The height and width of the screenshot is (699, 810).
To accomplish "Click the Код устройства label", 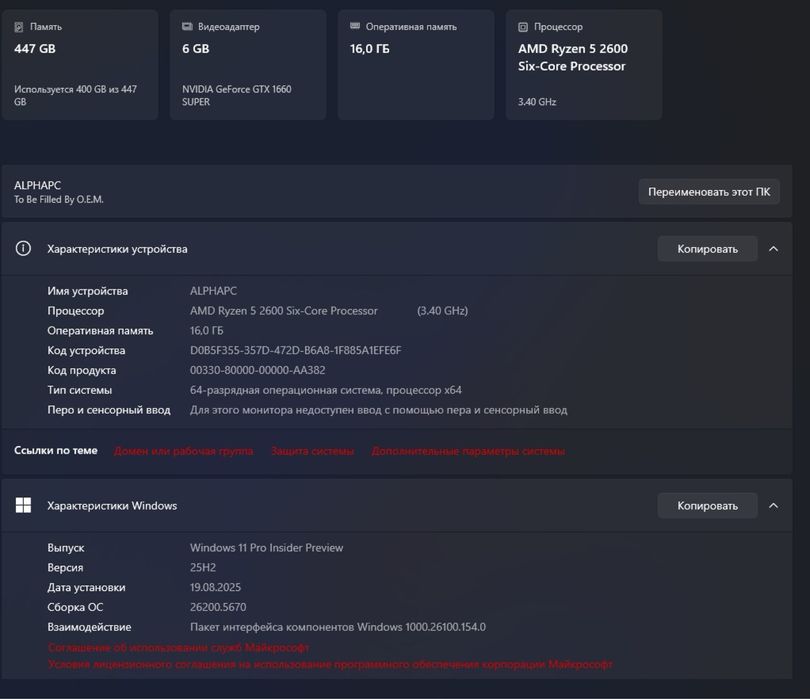I will tap(86, 350).
